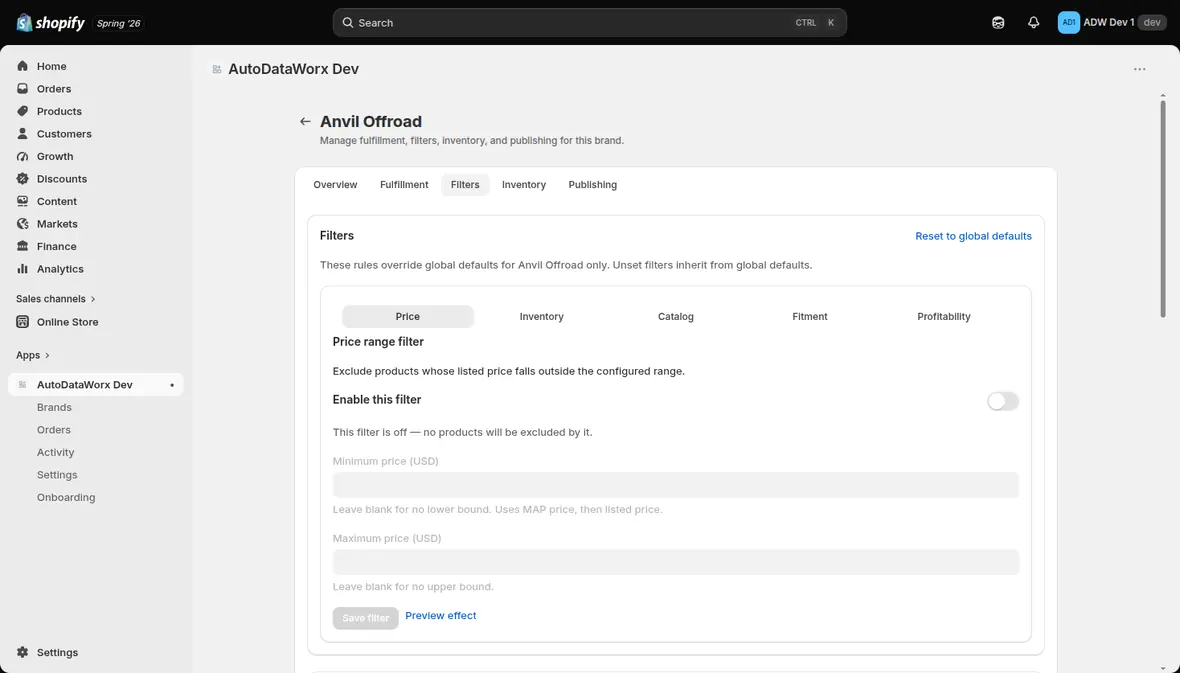Select the Discounts badge icon

[23, 179]
